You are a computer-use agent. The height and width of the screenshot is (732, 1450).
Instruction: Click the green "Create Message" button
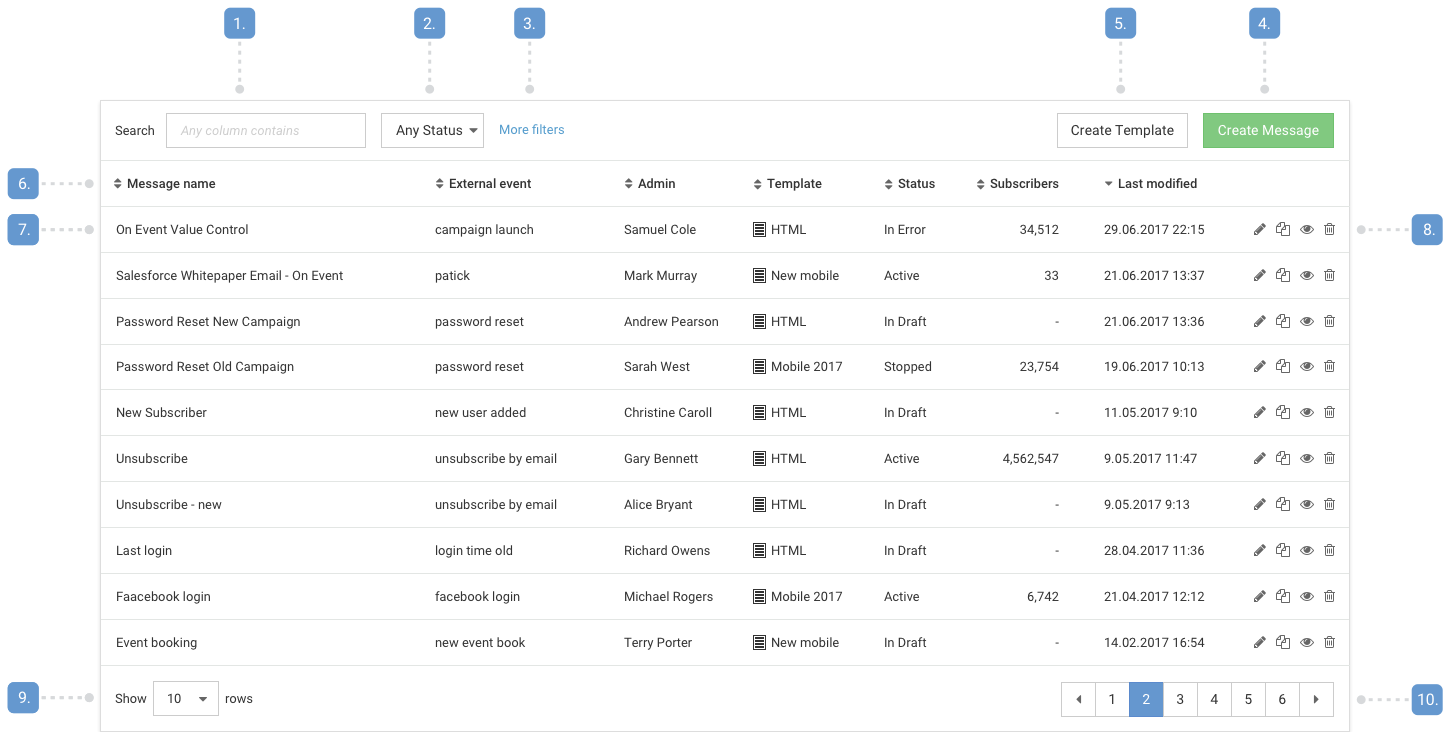pos(1268,130)
